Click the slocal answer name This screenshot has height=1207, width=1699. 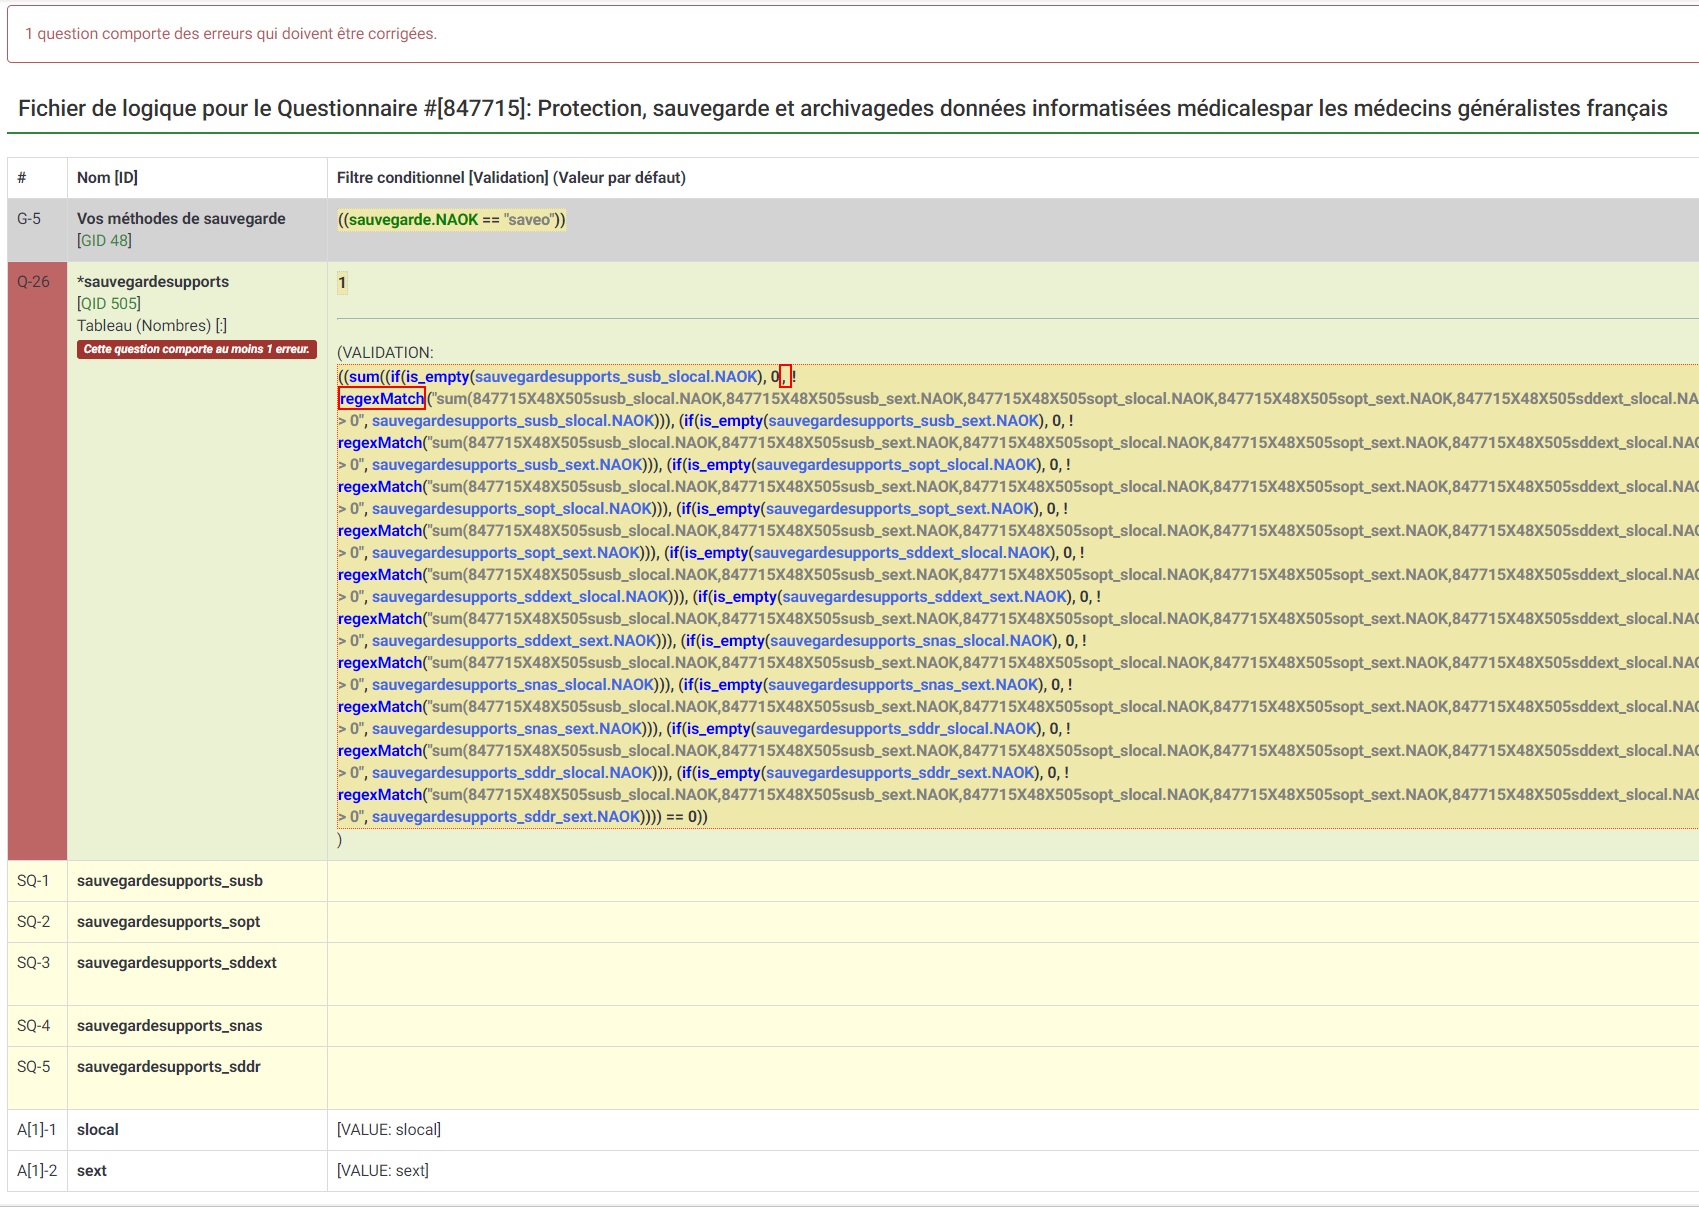[x=98, y=1130]
